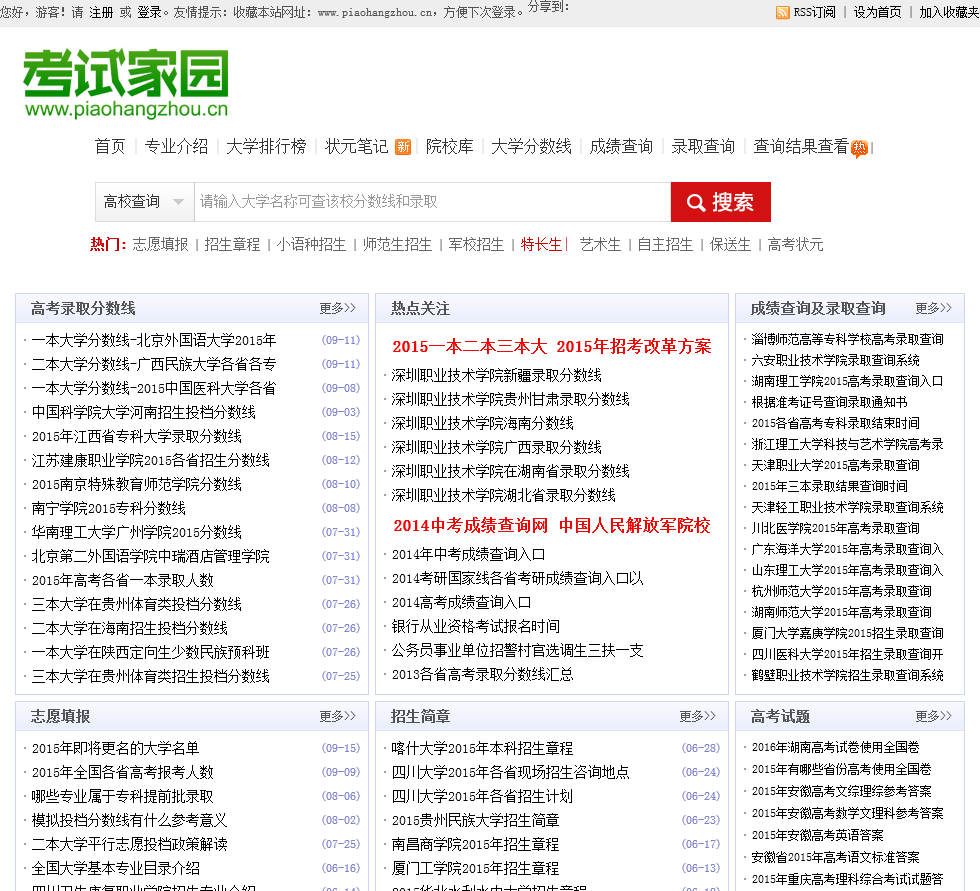
Task: Open 2015年江西省专科大学录取分数线 article
Action: (x=137, y=436)
